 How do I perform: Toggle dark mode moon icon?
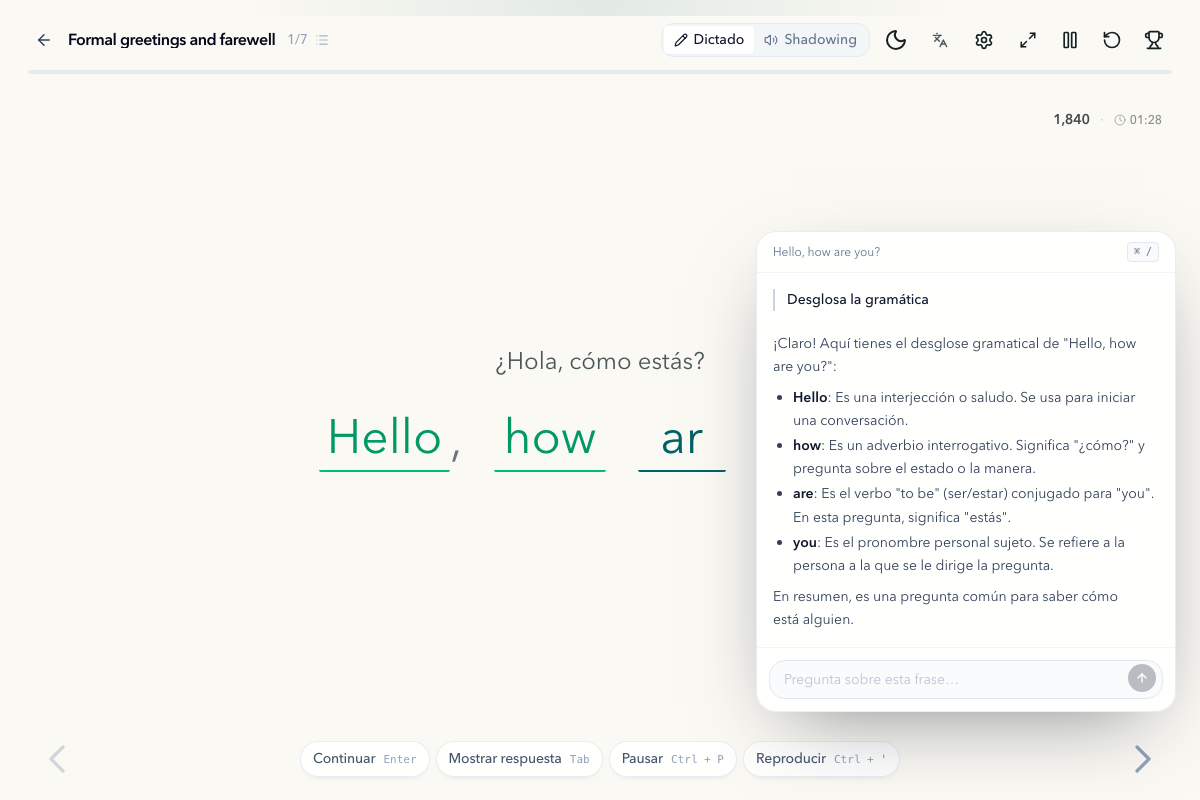(896, 40)
